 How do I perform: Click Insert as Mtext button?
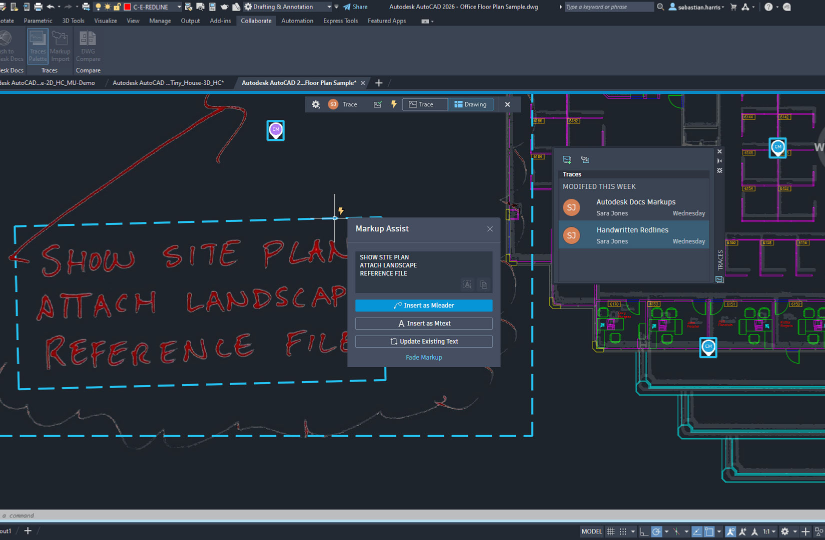424,323
